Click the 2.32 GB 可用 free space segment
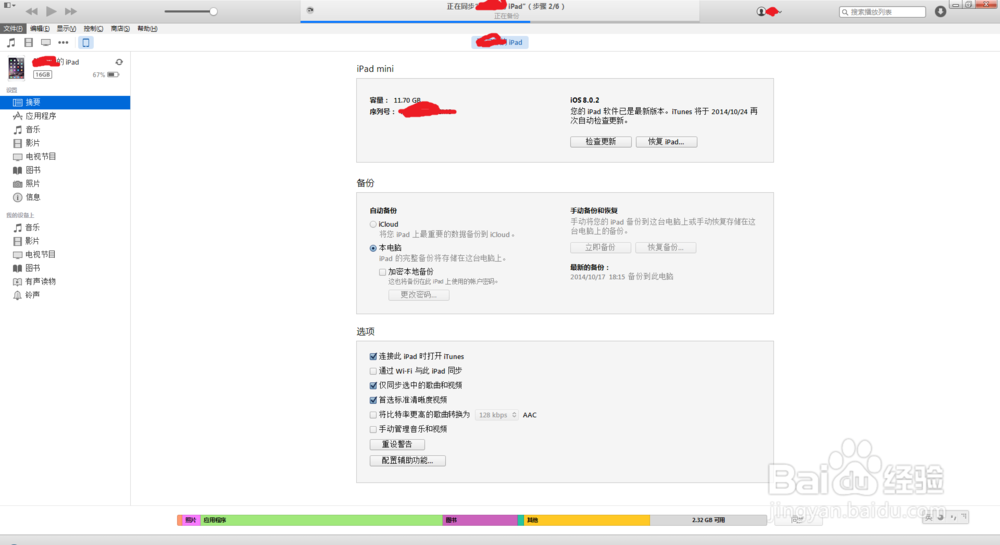The height and width of the screenshot is (545, 1000). [x=708, y=520]
